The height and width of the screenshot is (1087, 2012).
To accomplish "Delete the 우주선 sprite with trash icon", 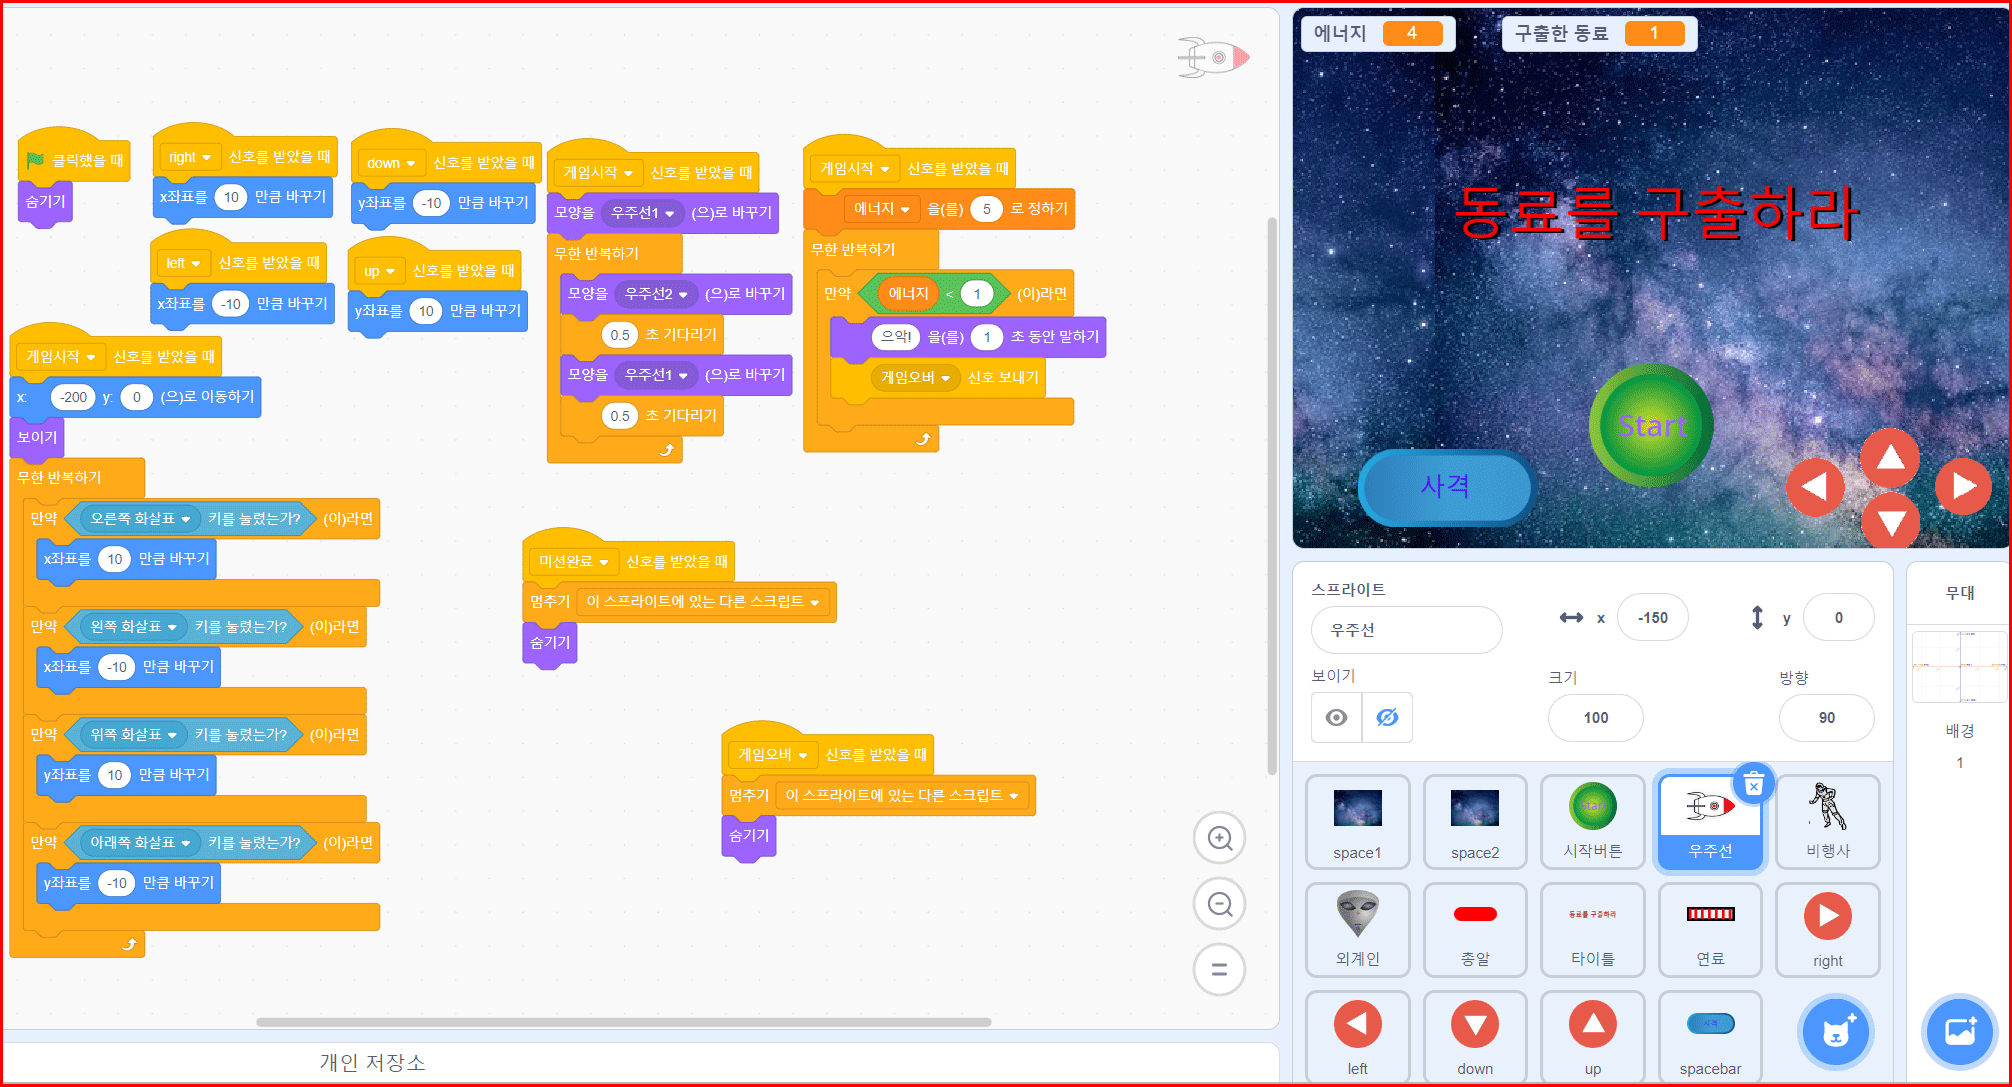I will pos(1753,785).
